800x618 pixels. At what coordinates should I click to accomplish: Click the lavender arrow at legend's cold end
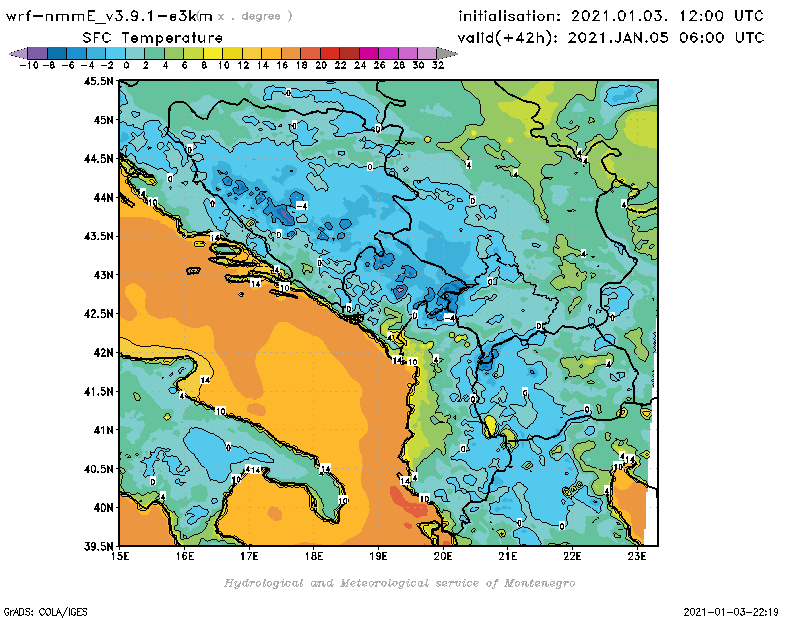pyautogui.click(x=18, y=53)
